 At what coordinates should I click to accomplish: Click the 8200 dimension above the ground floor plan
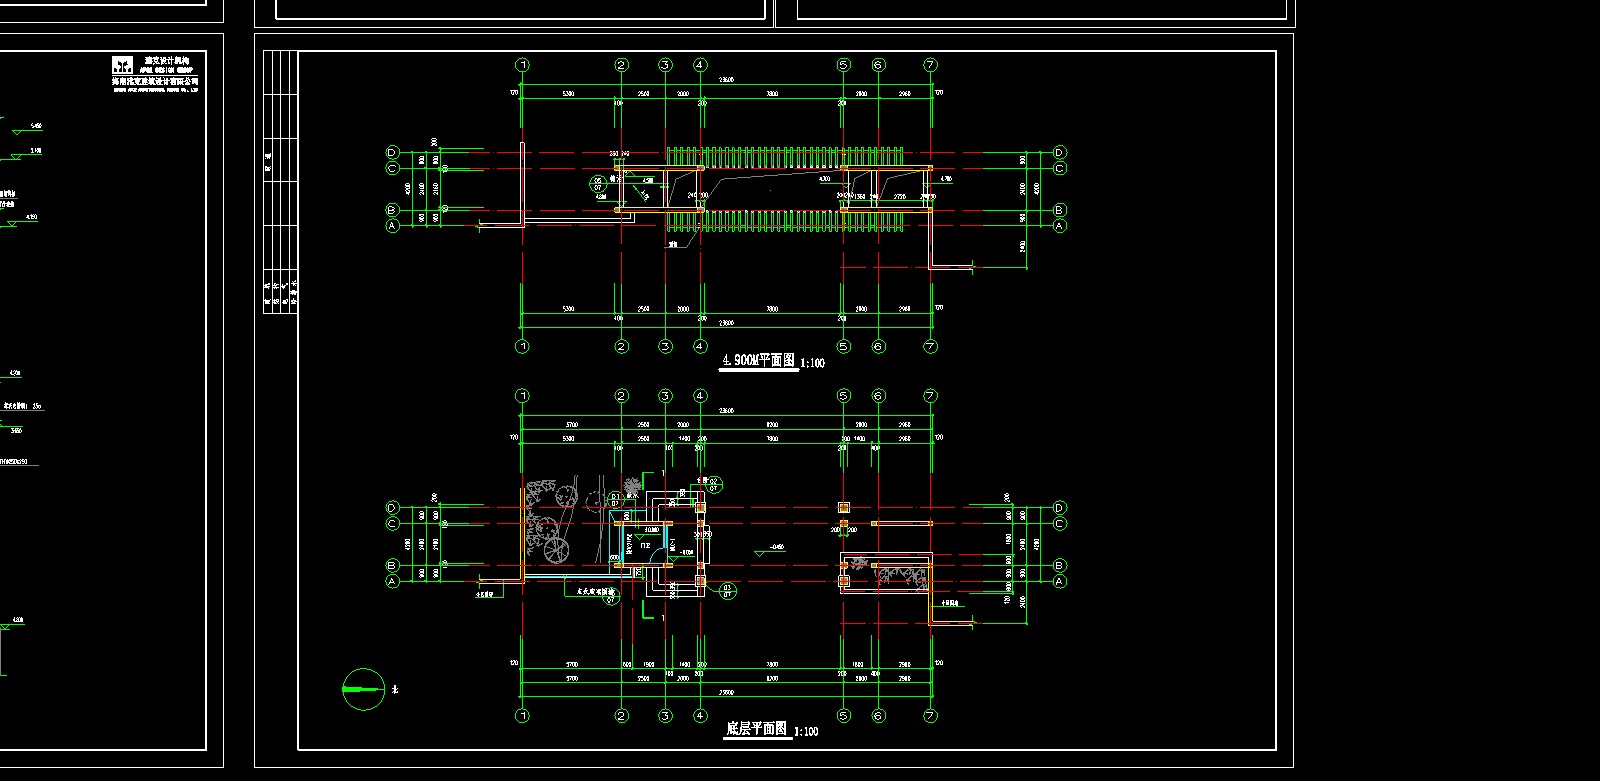(772, 425)
